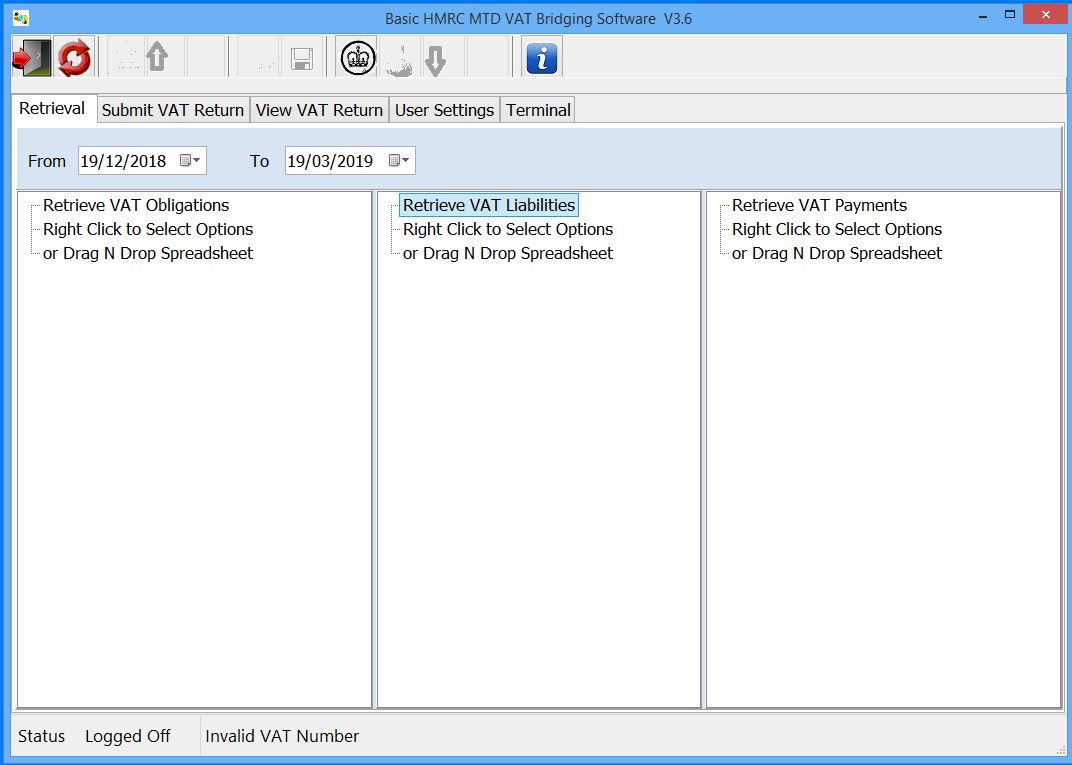Switch to the Terminal tab
This screenshot has width=1072, height=765.
coord(538,110)
